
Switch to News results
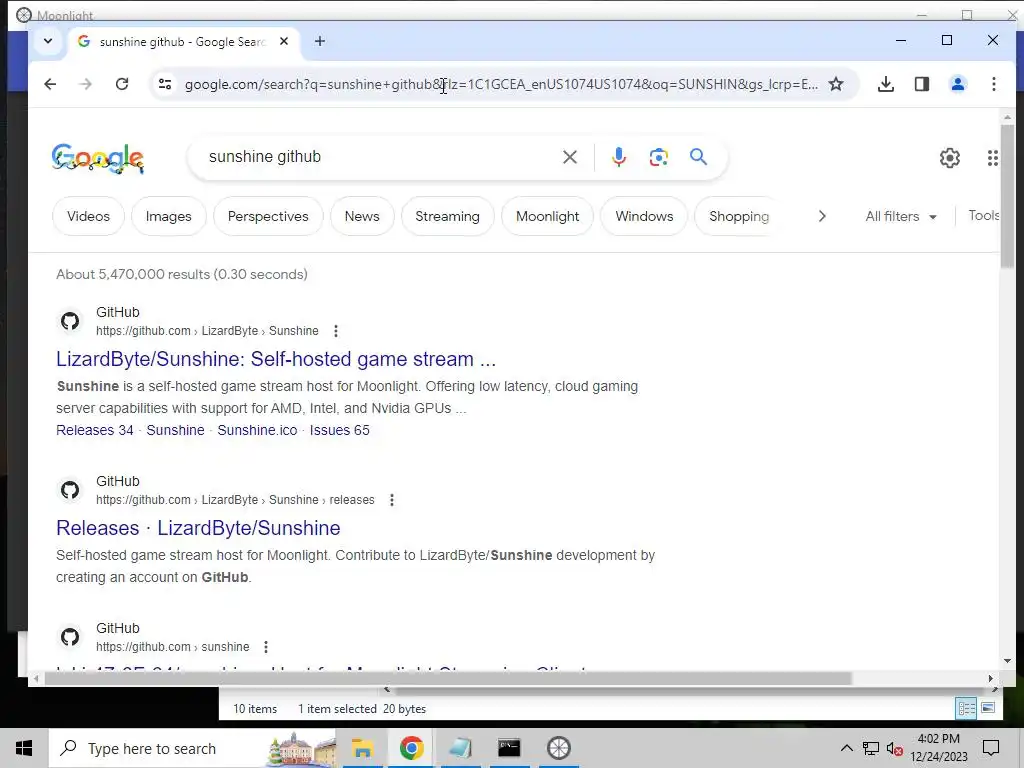tap(362, 216)
